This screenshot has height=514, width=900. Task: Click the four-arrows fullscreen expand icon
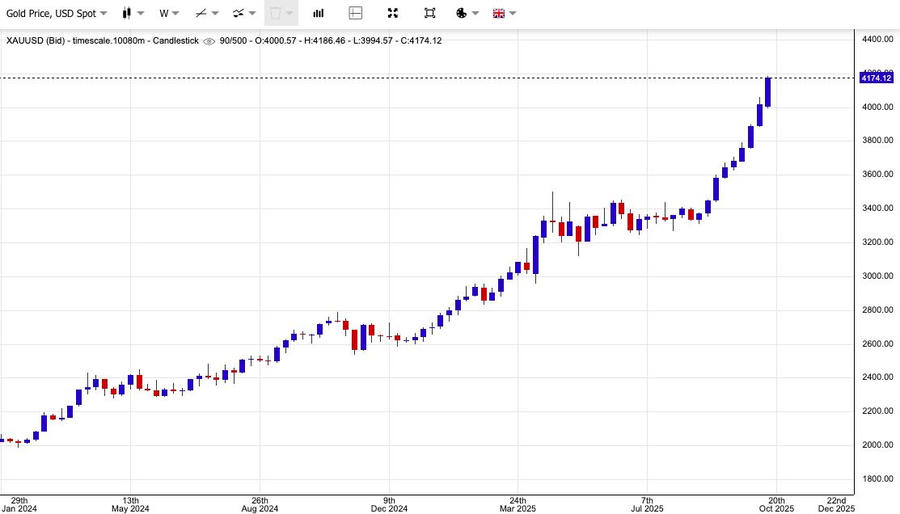pos(393,13)
